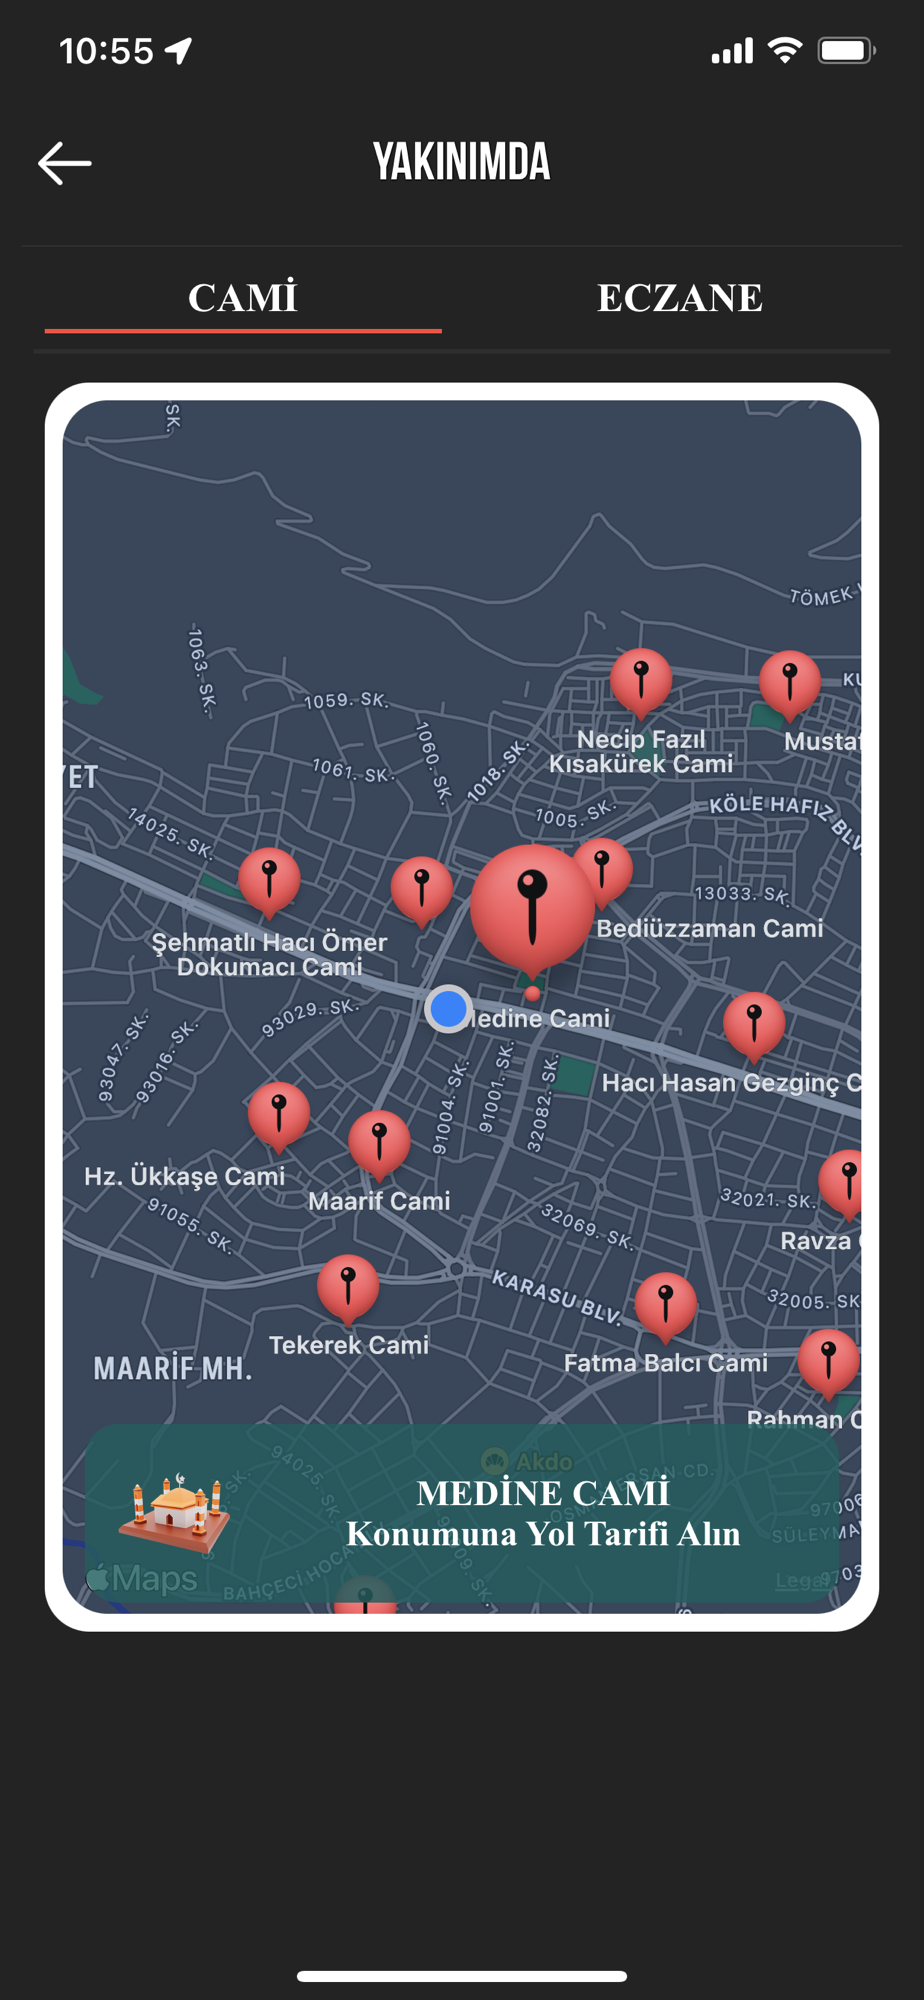Viewport: 924px width, 2000px height.
Task: Select the CAMİ tab
Action: 243,297
